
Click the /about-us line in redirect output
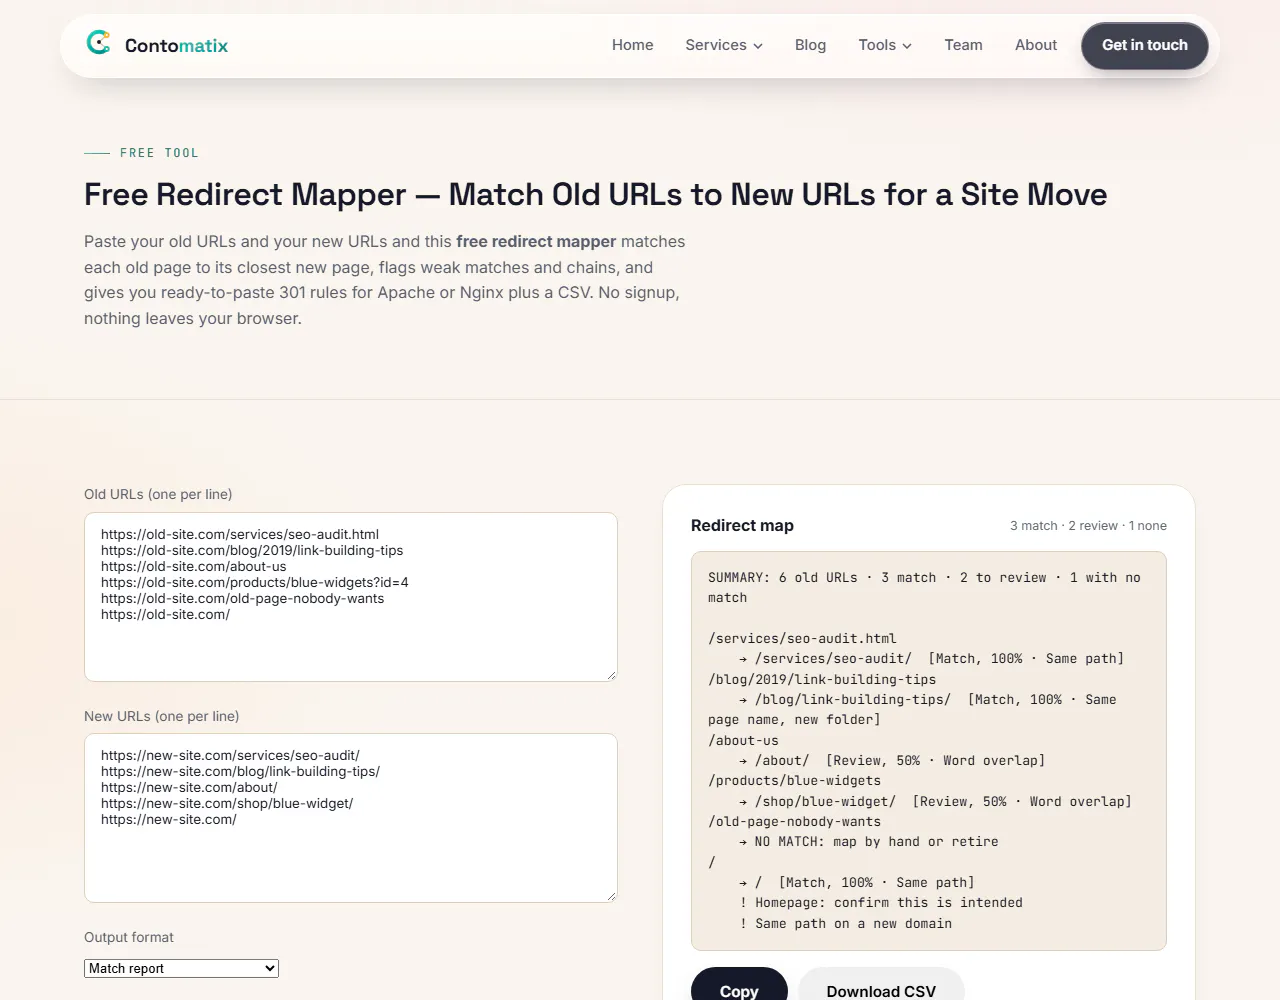click(x=743, y=741)
